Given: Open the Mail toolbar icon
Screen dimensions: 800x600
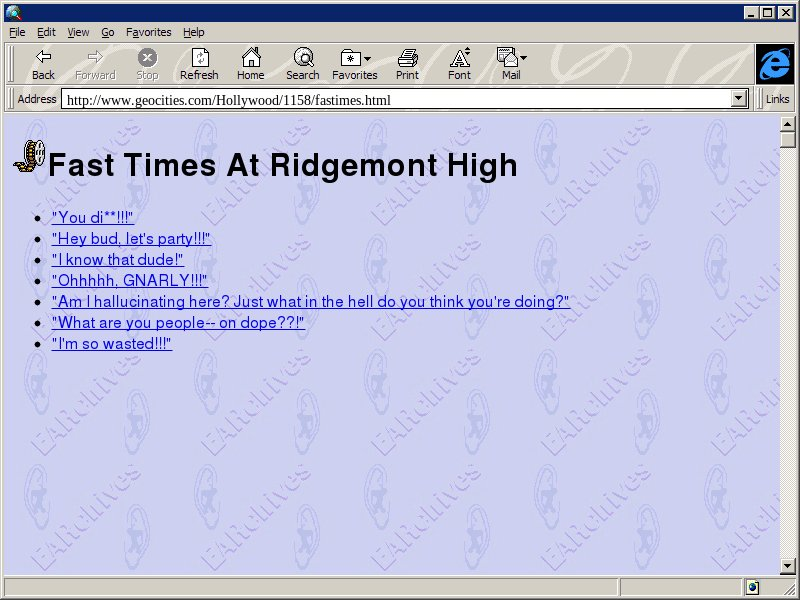Looking at the screenshot, I should (x=510, y=58).
